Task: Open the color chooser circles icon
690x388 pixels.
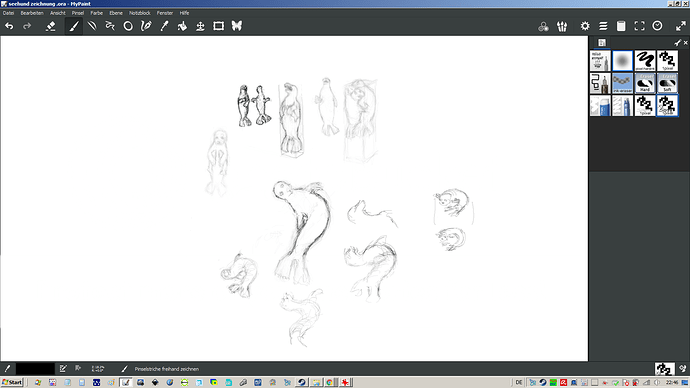Action: (x=543, y=26)
